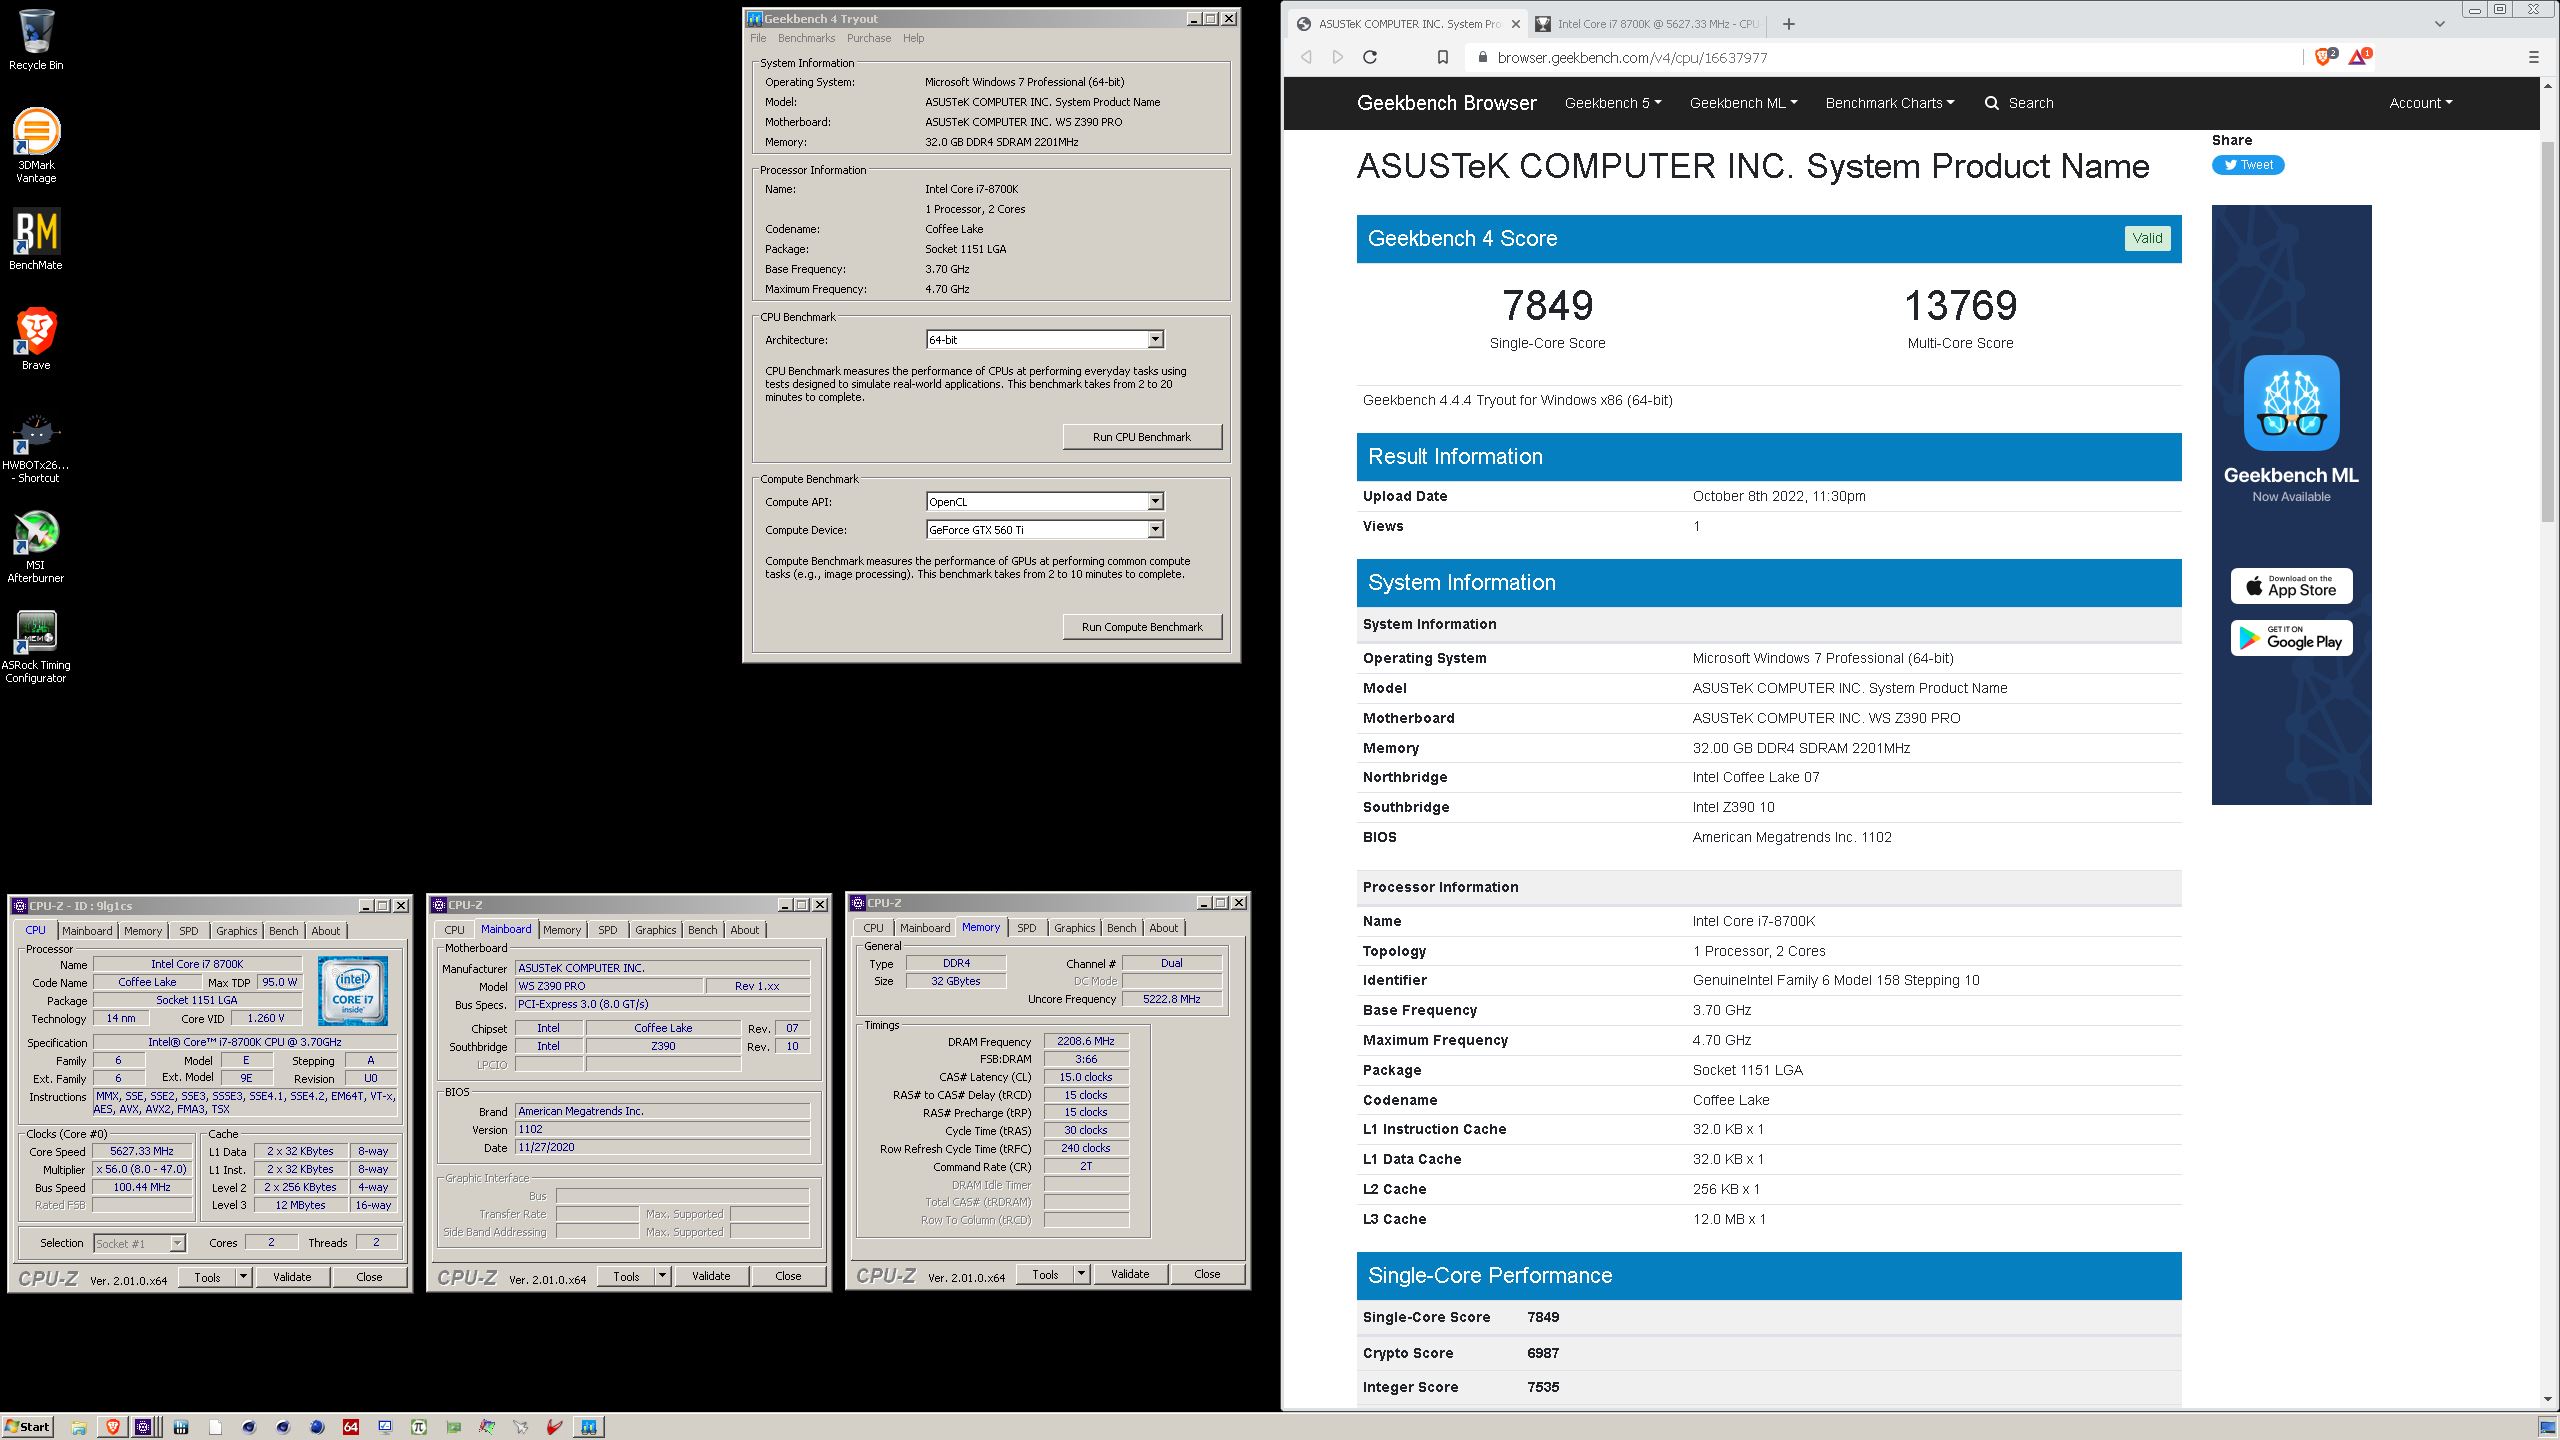This screenshot has height=1440, width=2560.
Task: Click the Brave browser taskbar button
Action: click(x=112, y=1427)
